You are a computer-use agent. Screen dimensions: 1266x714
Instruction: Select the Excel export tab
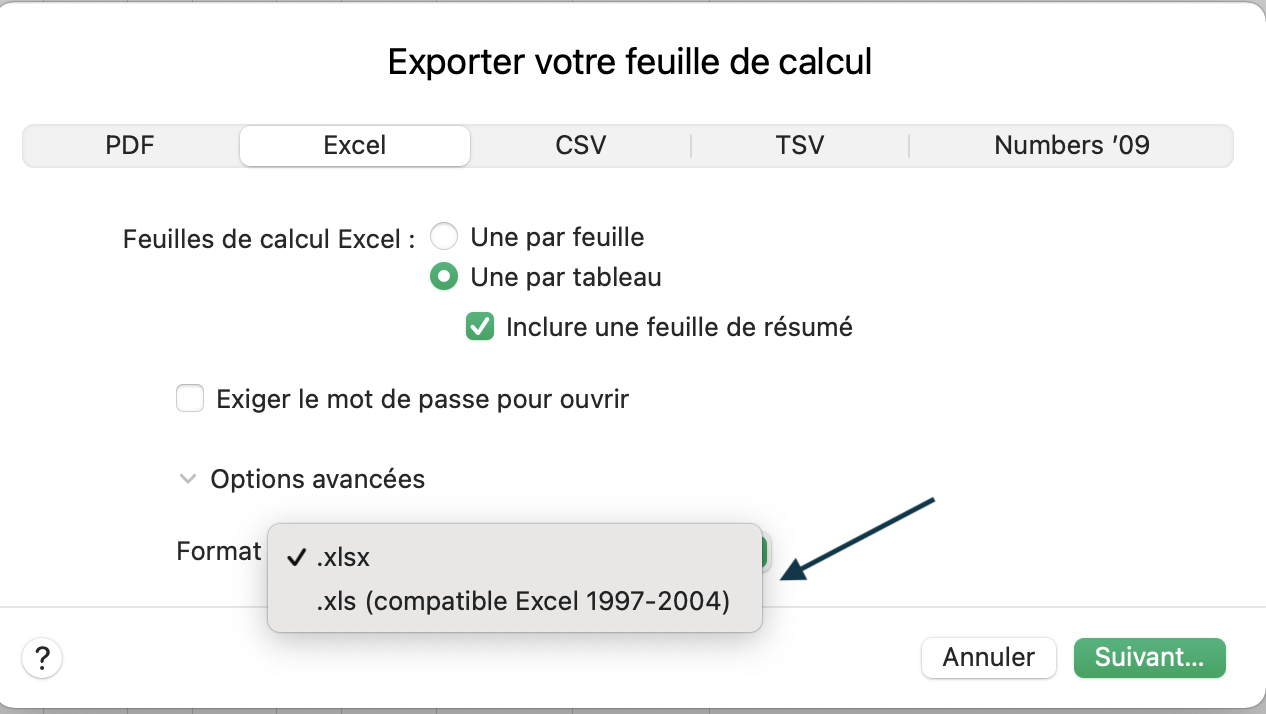[x=354, y=145]
